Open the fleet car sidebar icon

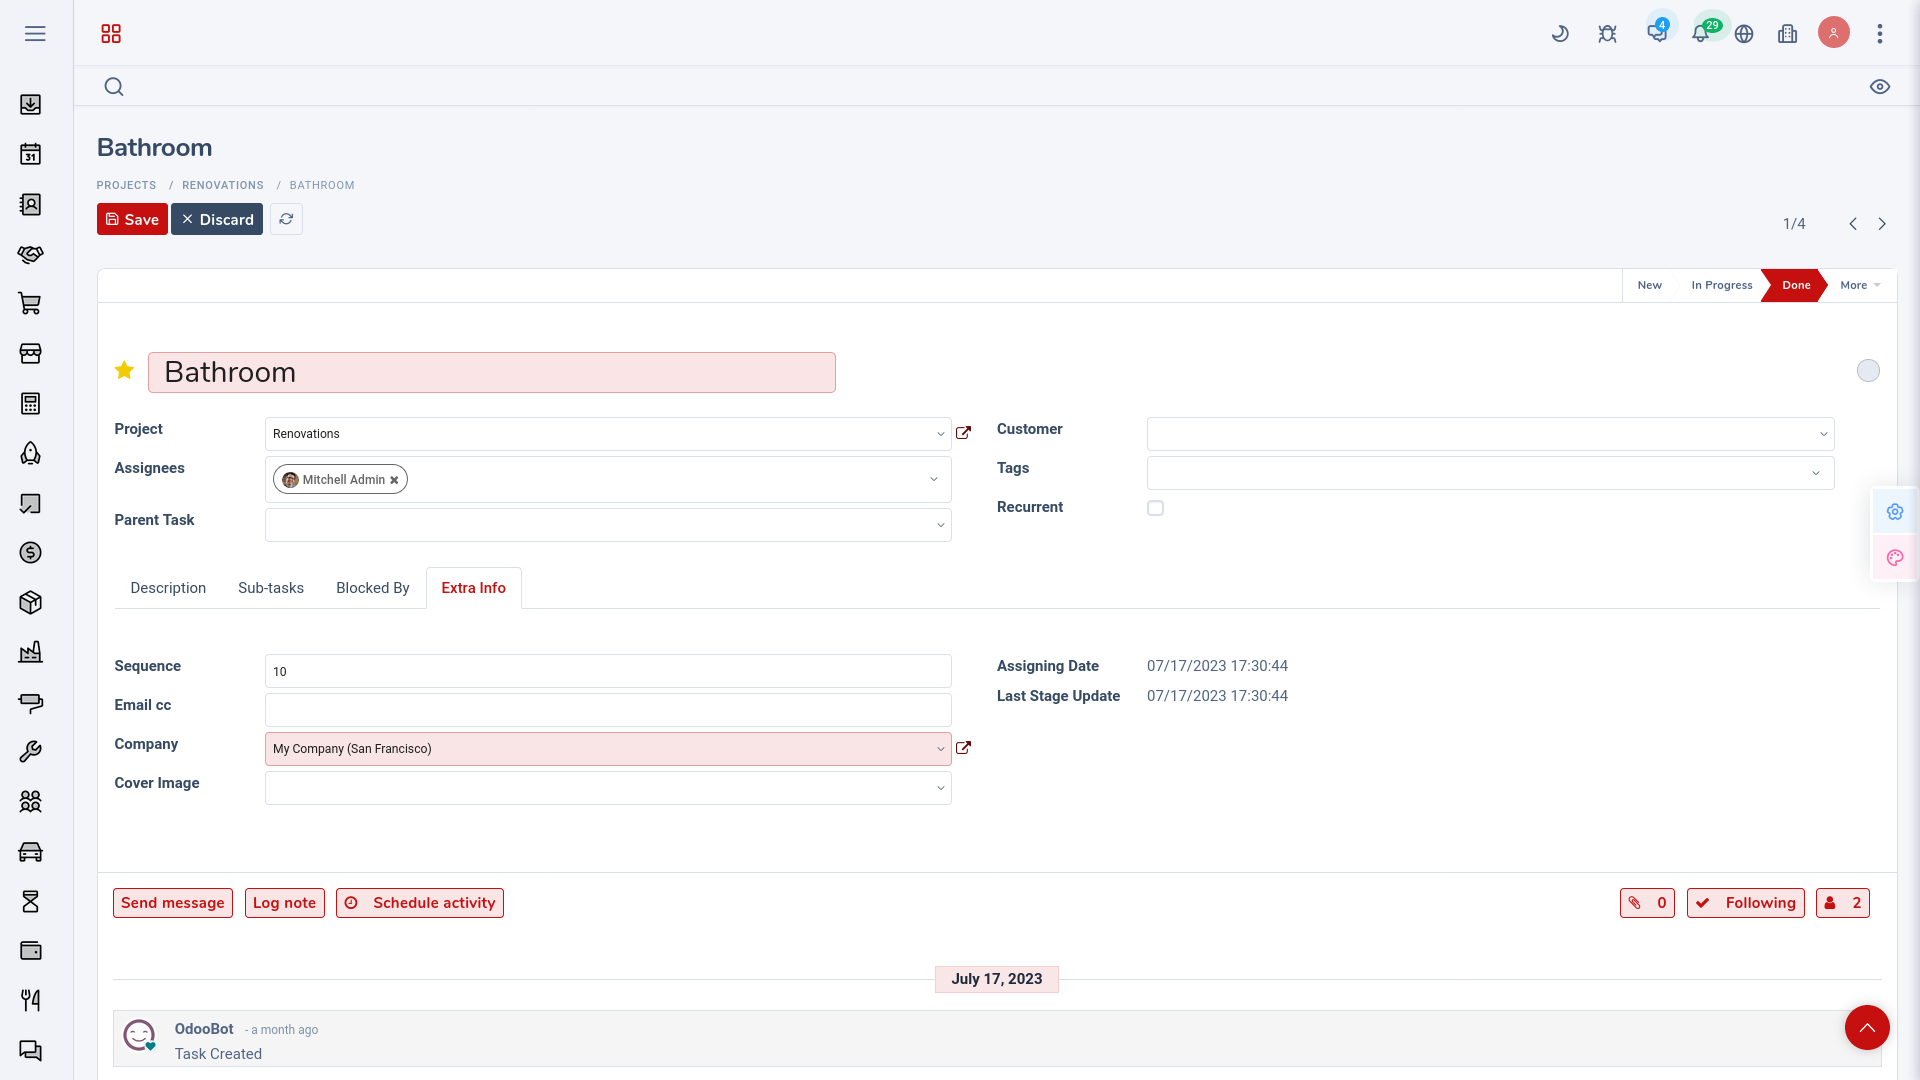(31, 852)
